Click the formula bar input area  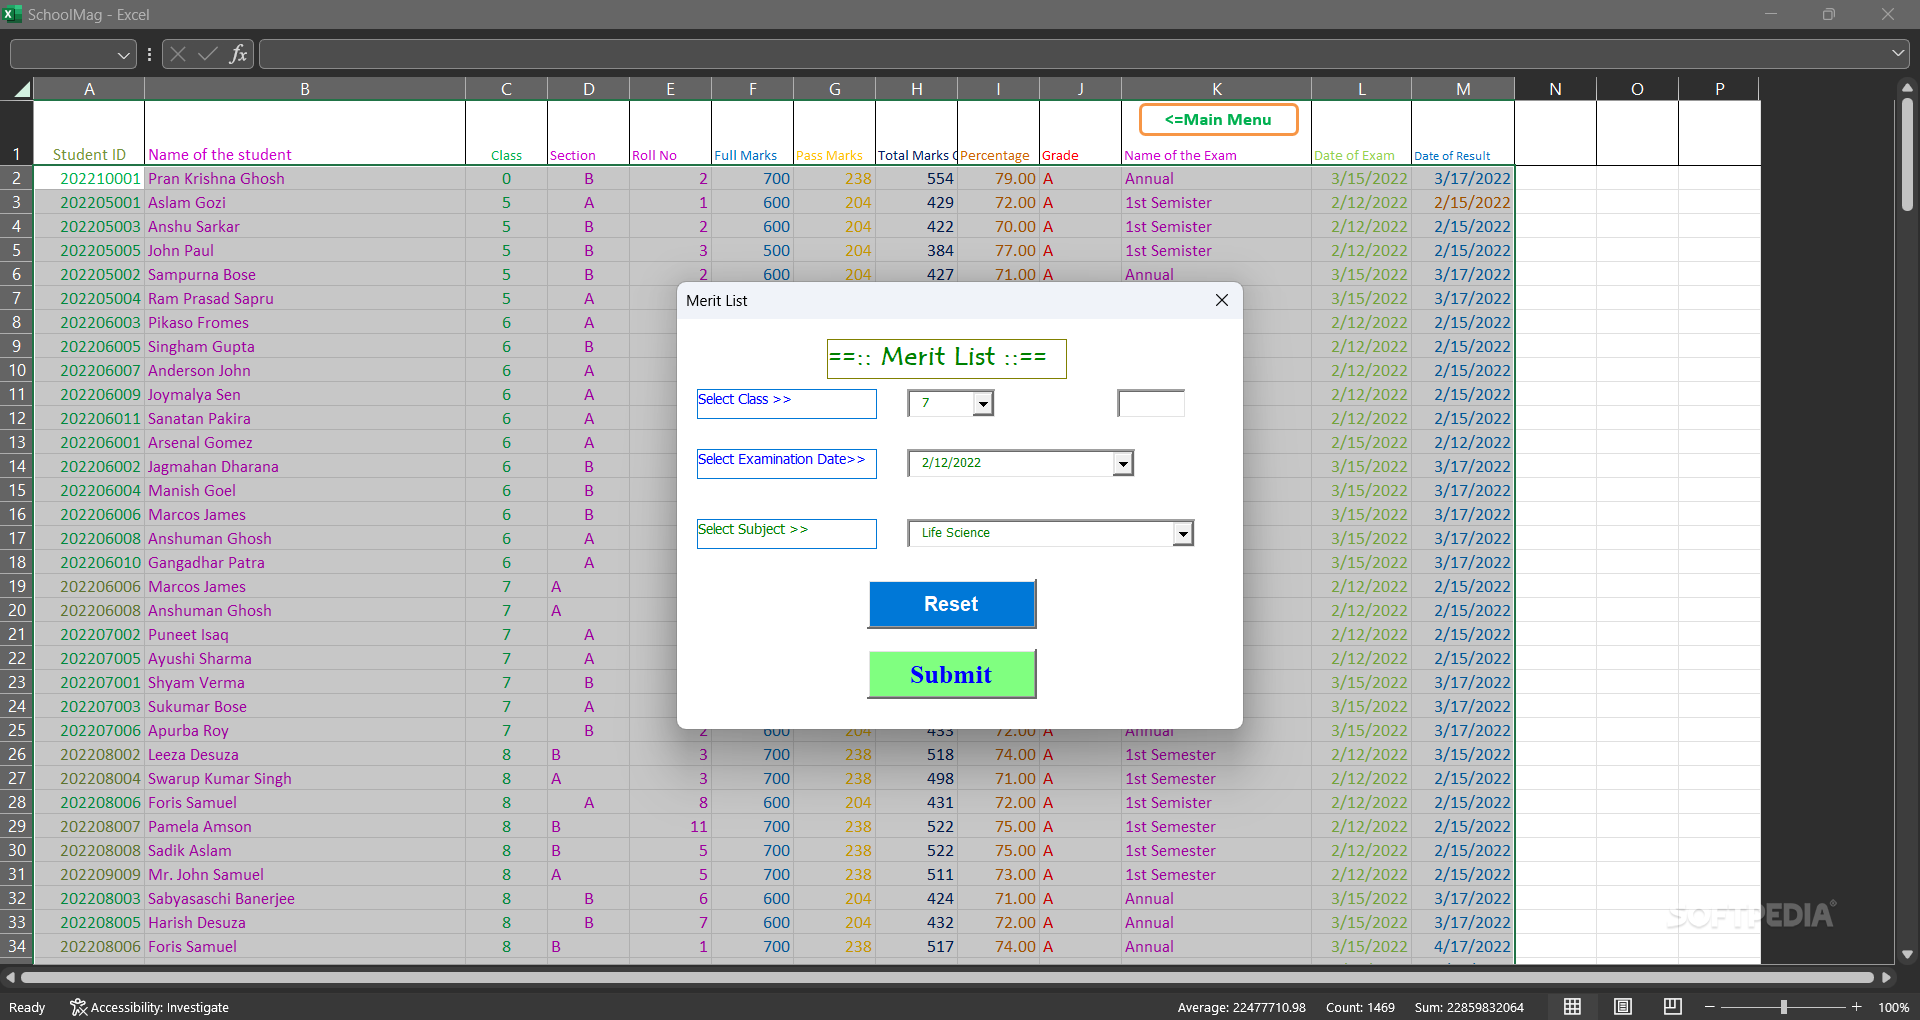point(1075,54)
